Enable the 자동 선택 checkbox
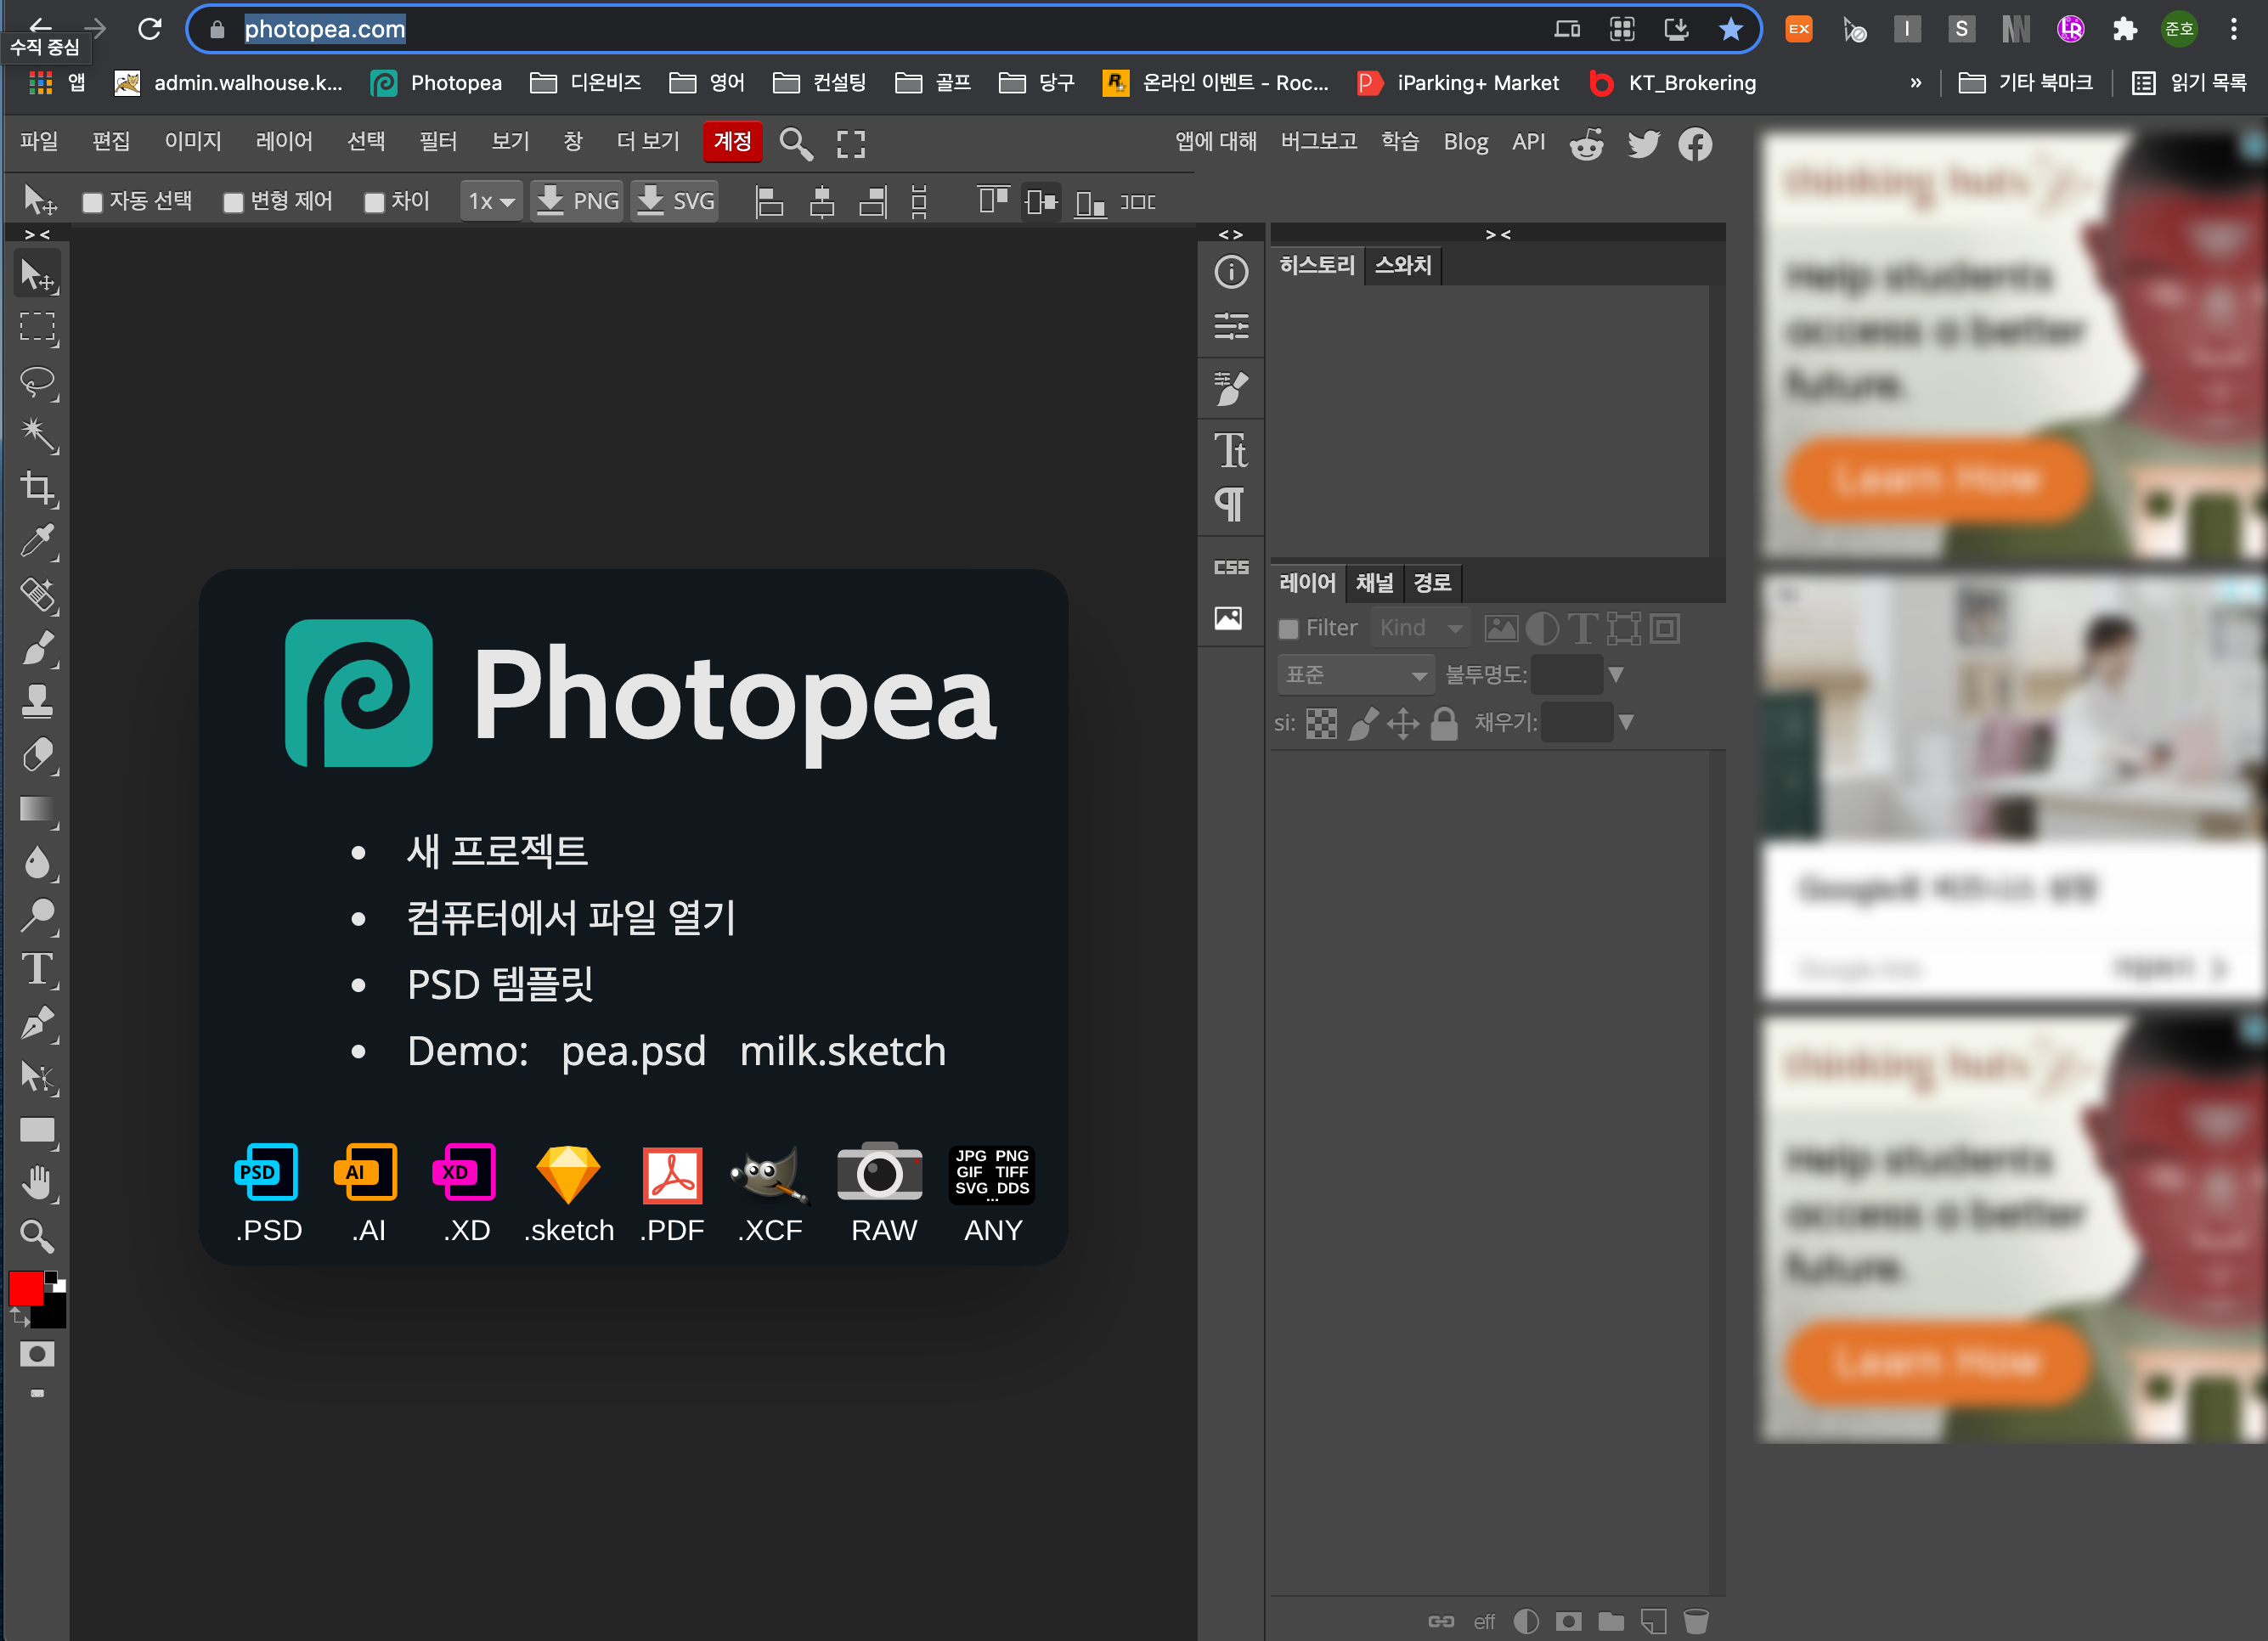Image resolution: width=2268 pixels, height=1641 pixels. [x=93, y=202]
